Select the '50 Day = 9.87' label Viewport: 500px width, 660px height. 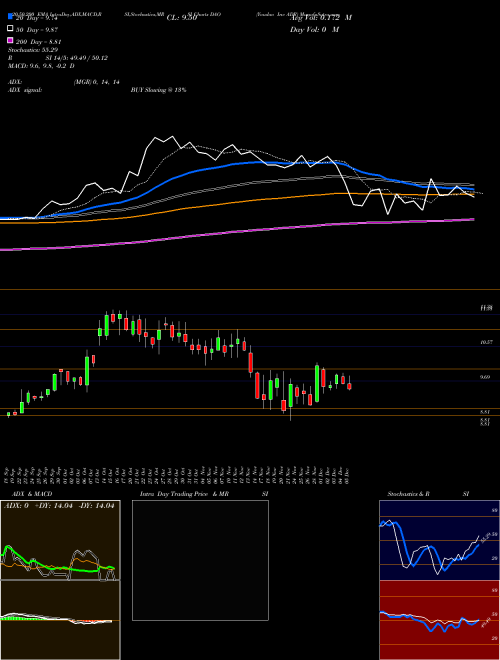pos(37,29)
